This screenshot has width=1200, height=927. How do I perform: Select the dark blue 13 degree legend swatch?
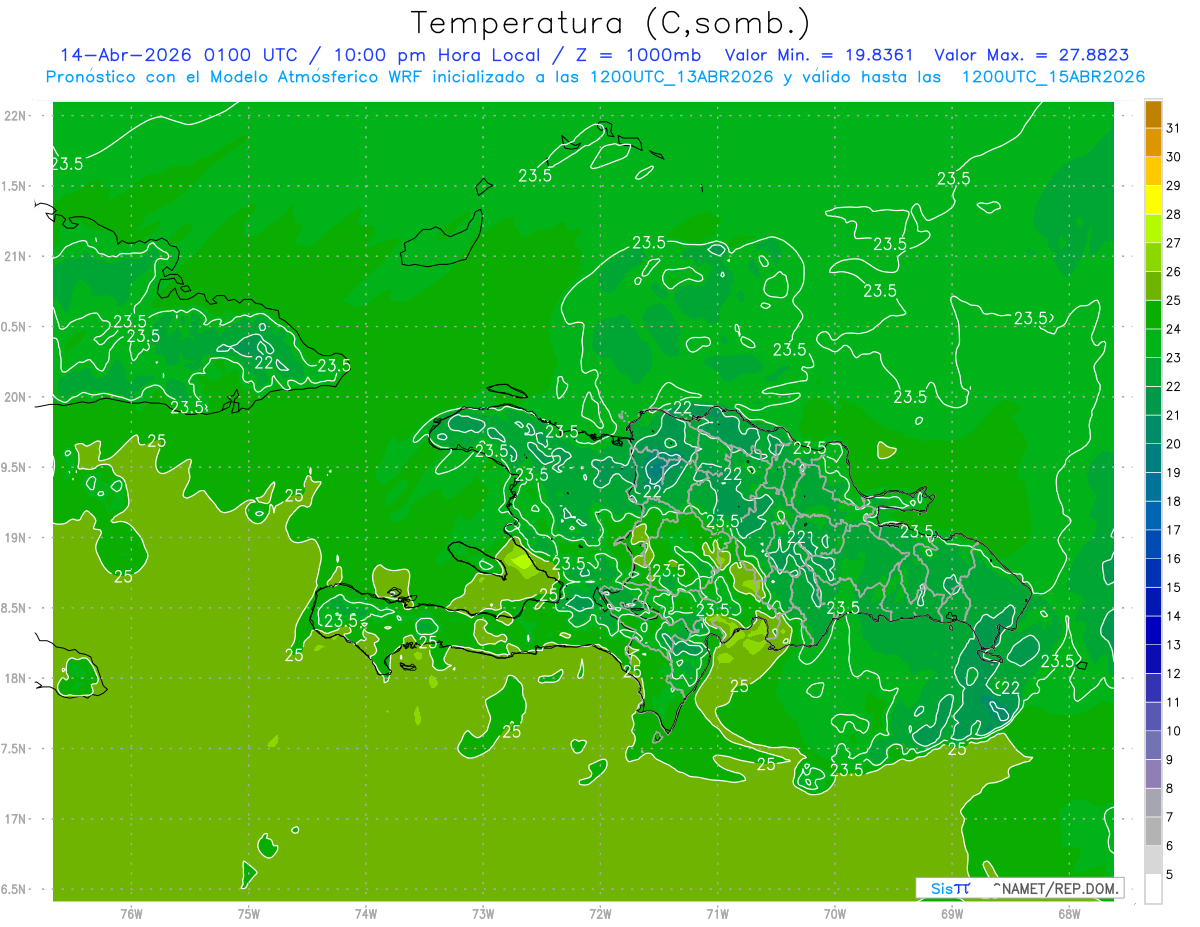(1153, 631)
